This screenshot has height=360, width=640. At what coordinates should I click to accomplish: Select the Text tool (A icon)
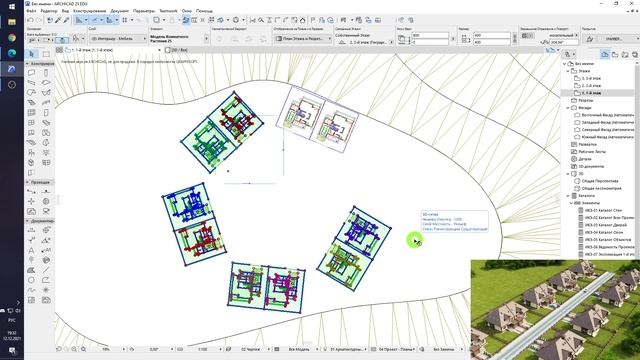(x=31, y=250)
